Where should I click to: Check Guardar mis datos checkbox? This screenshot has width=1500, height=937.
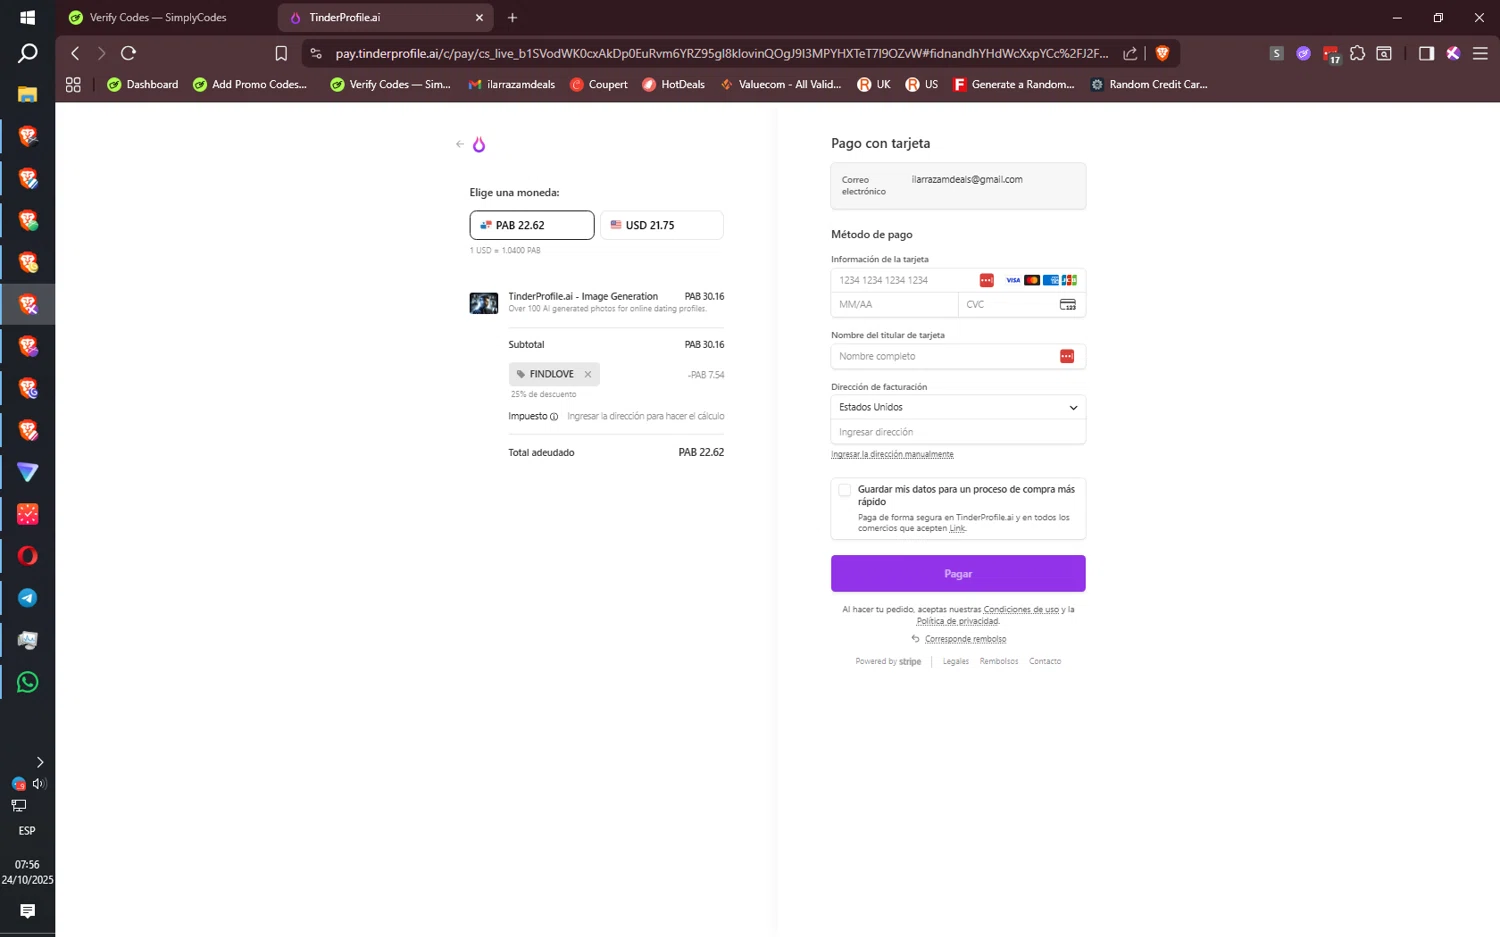pos(845,490)
